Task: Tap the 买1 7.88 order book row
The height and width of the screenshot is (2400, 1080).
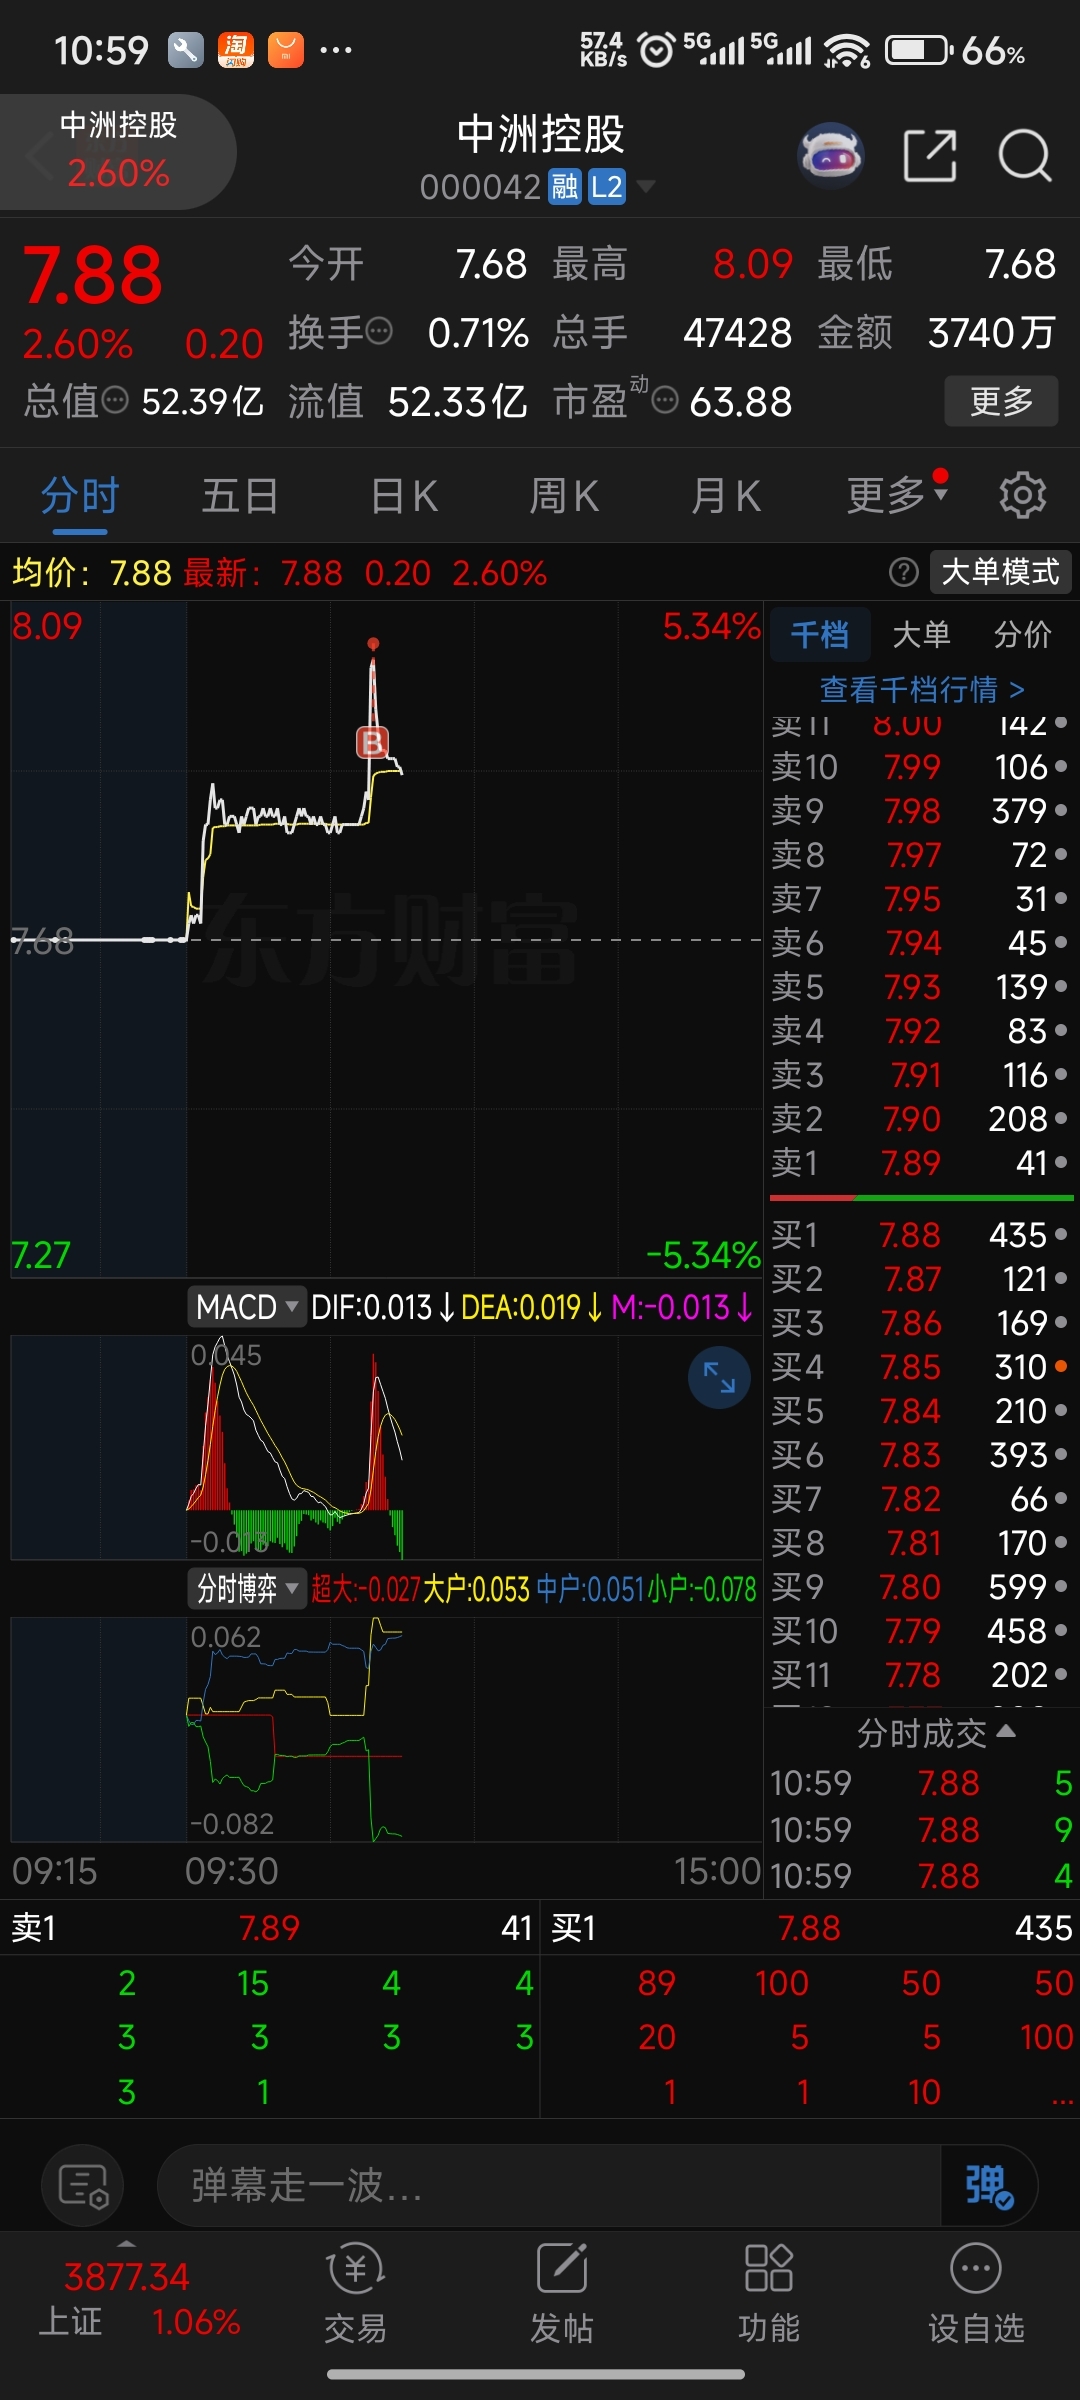Action: (x=920, y=1235)
